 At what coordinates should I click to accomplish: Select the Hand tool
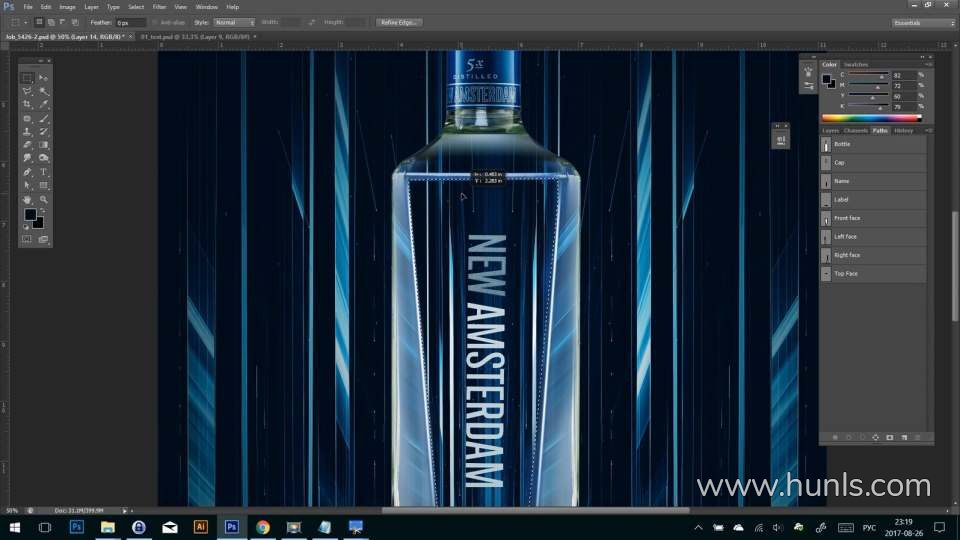click(27, 200)
